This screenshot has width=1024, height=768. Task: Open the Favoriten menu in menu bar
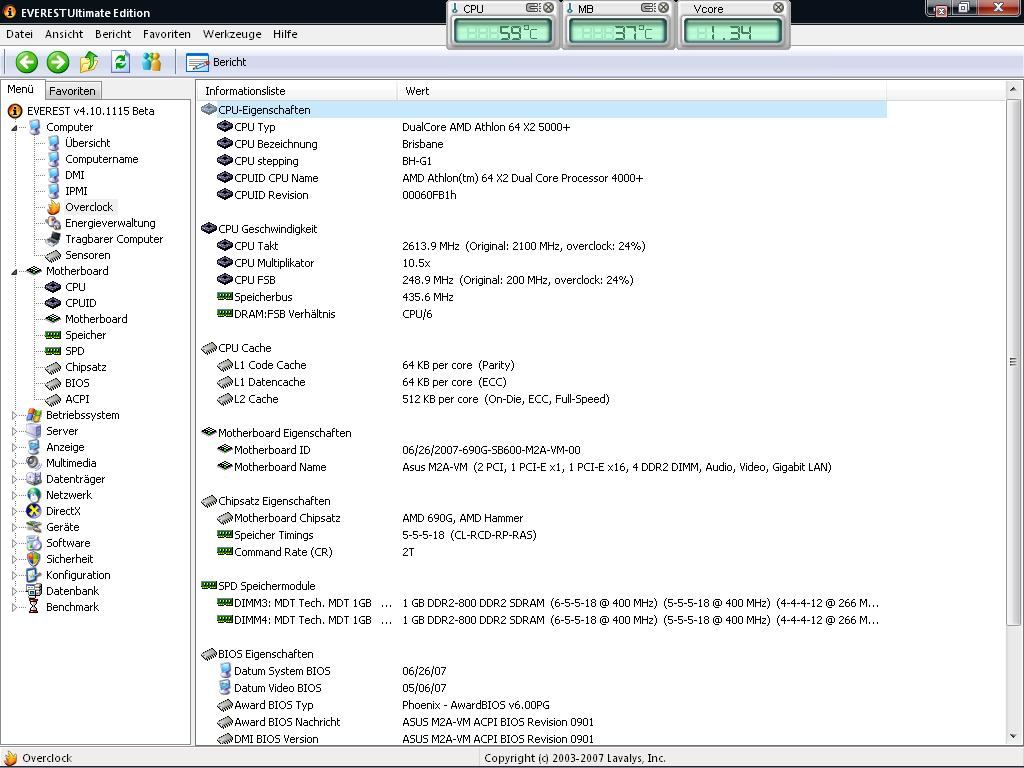coord(167,34)
